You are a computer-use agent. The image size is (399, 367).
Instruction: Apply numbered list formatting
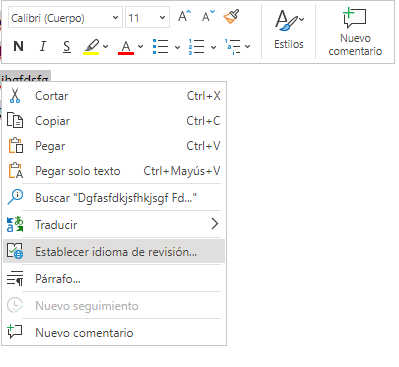(x=197, y=46)
